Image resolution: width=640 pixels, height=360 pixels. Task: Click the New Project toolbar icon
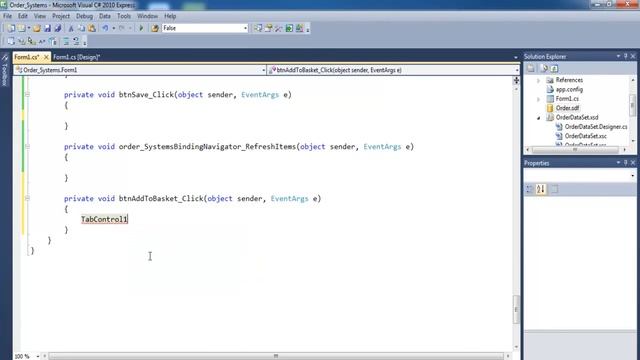click(x=11, y=28)
